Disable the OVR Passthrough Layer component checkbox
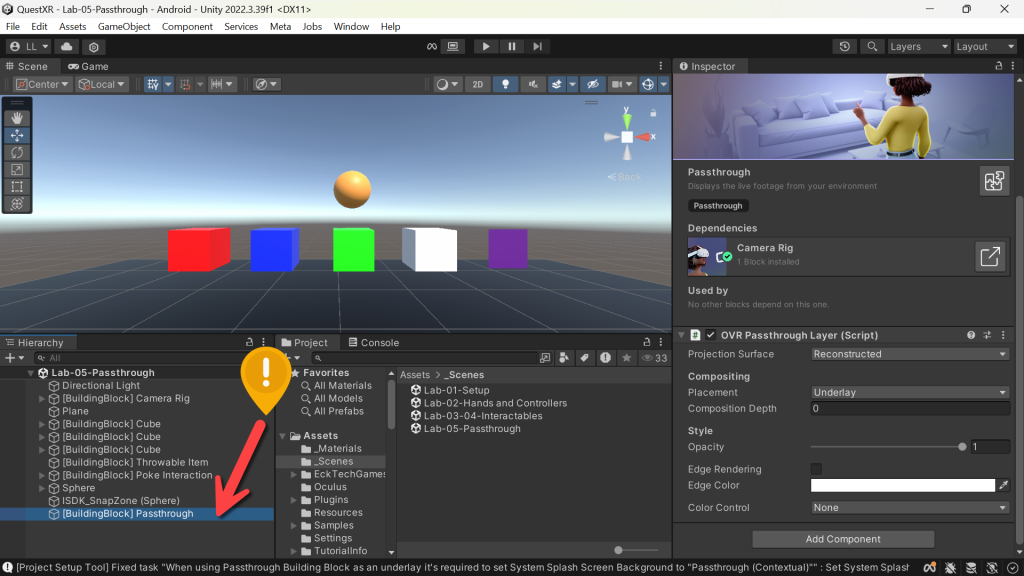The height and width of the screenshot is (576, 1024). [x=711, y=335]
